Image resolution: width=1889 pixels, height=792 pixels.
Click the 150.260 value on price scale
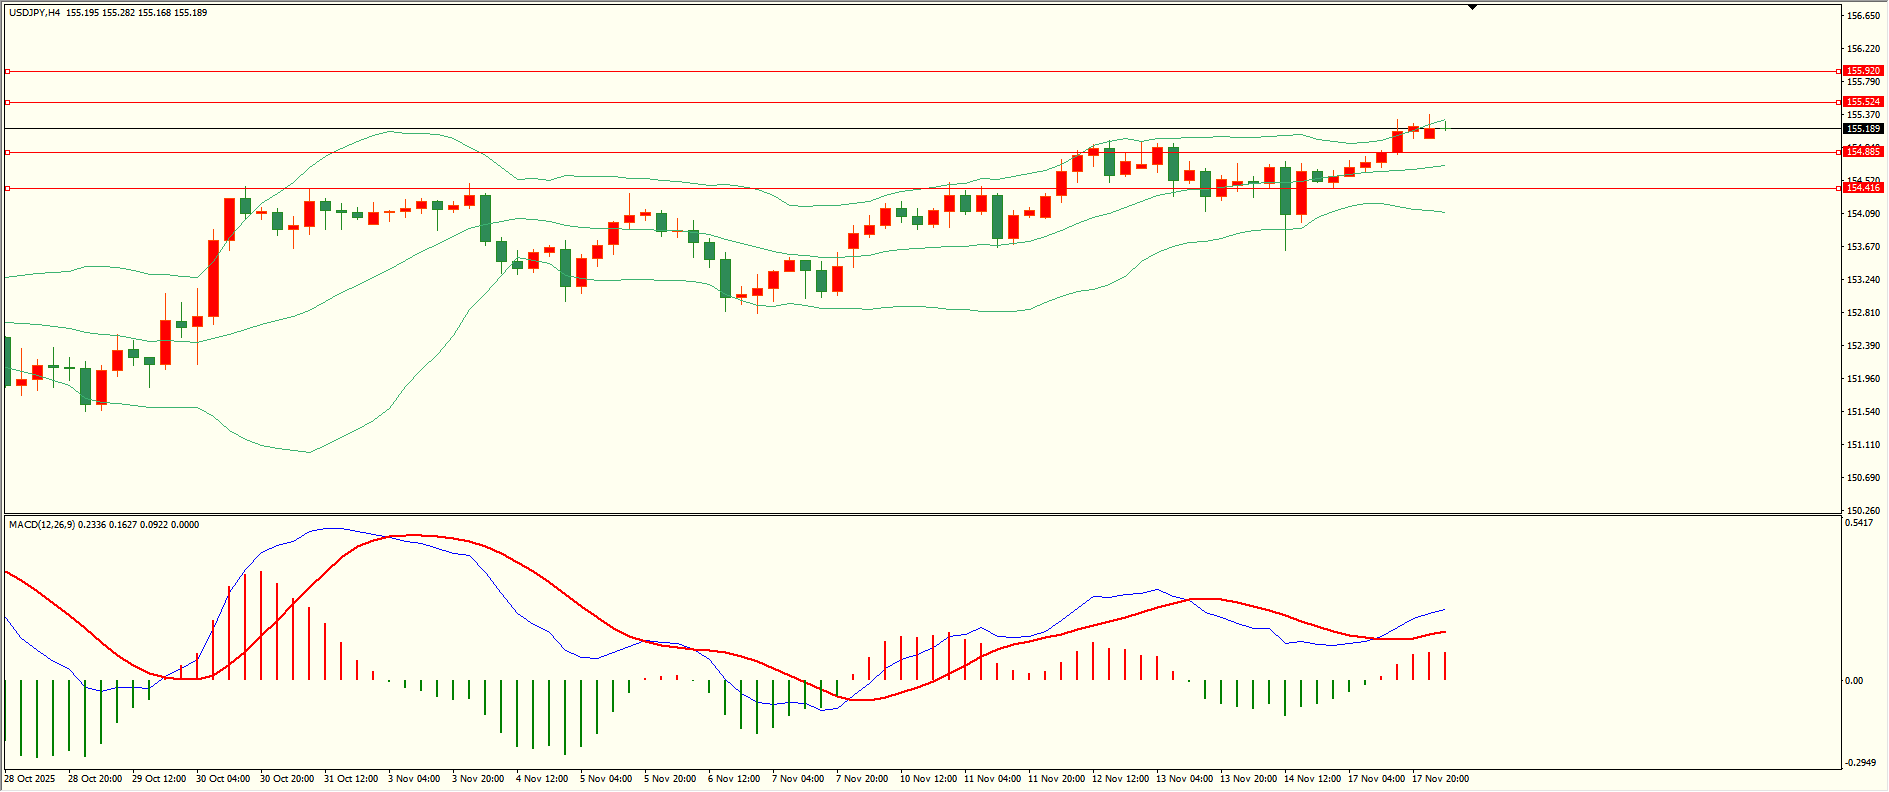pyautogui.click(x=1863, y=510)
